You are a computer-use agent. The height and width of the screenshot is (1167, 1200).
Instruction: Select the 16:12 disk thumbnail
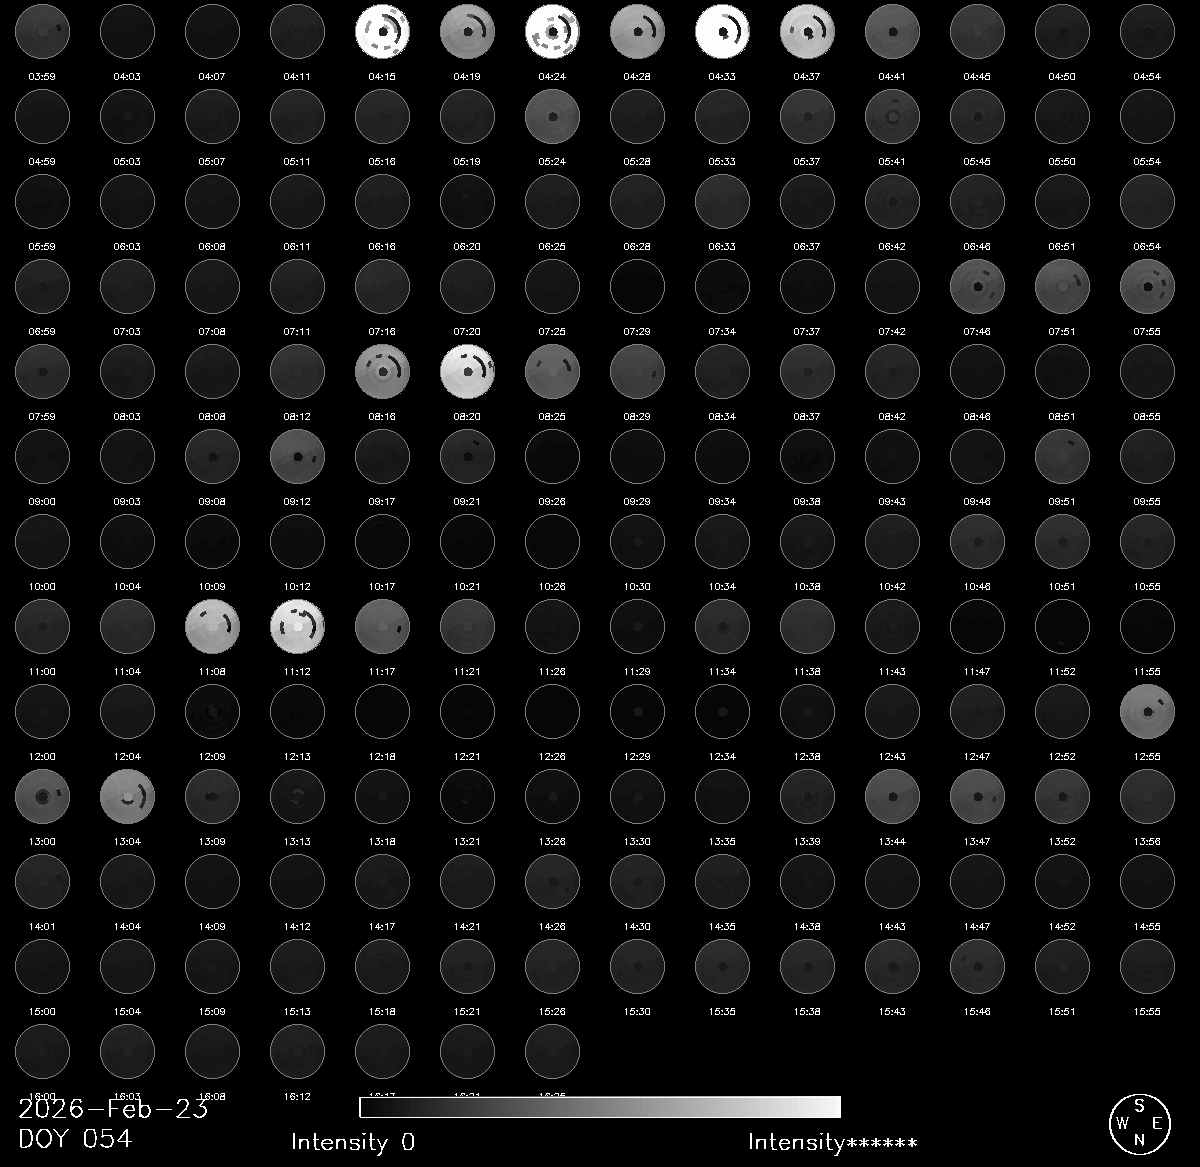(x=297, y=1050)
